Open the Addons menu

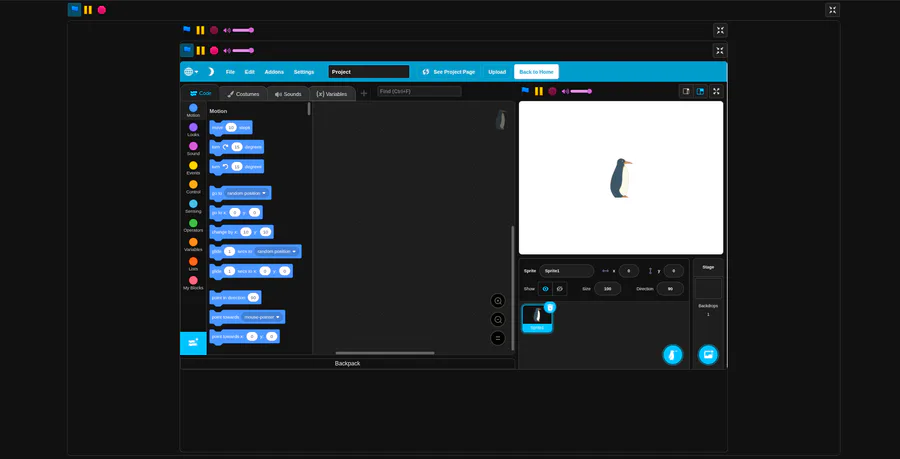[x=274, y=72]
